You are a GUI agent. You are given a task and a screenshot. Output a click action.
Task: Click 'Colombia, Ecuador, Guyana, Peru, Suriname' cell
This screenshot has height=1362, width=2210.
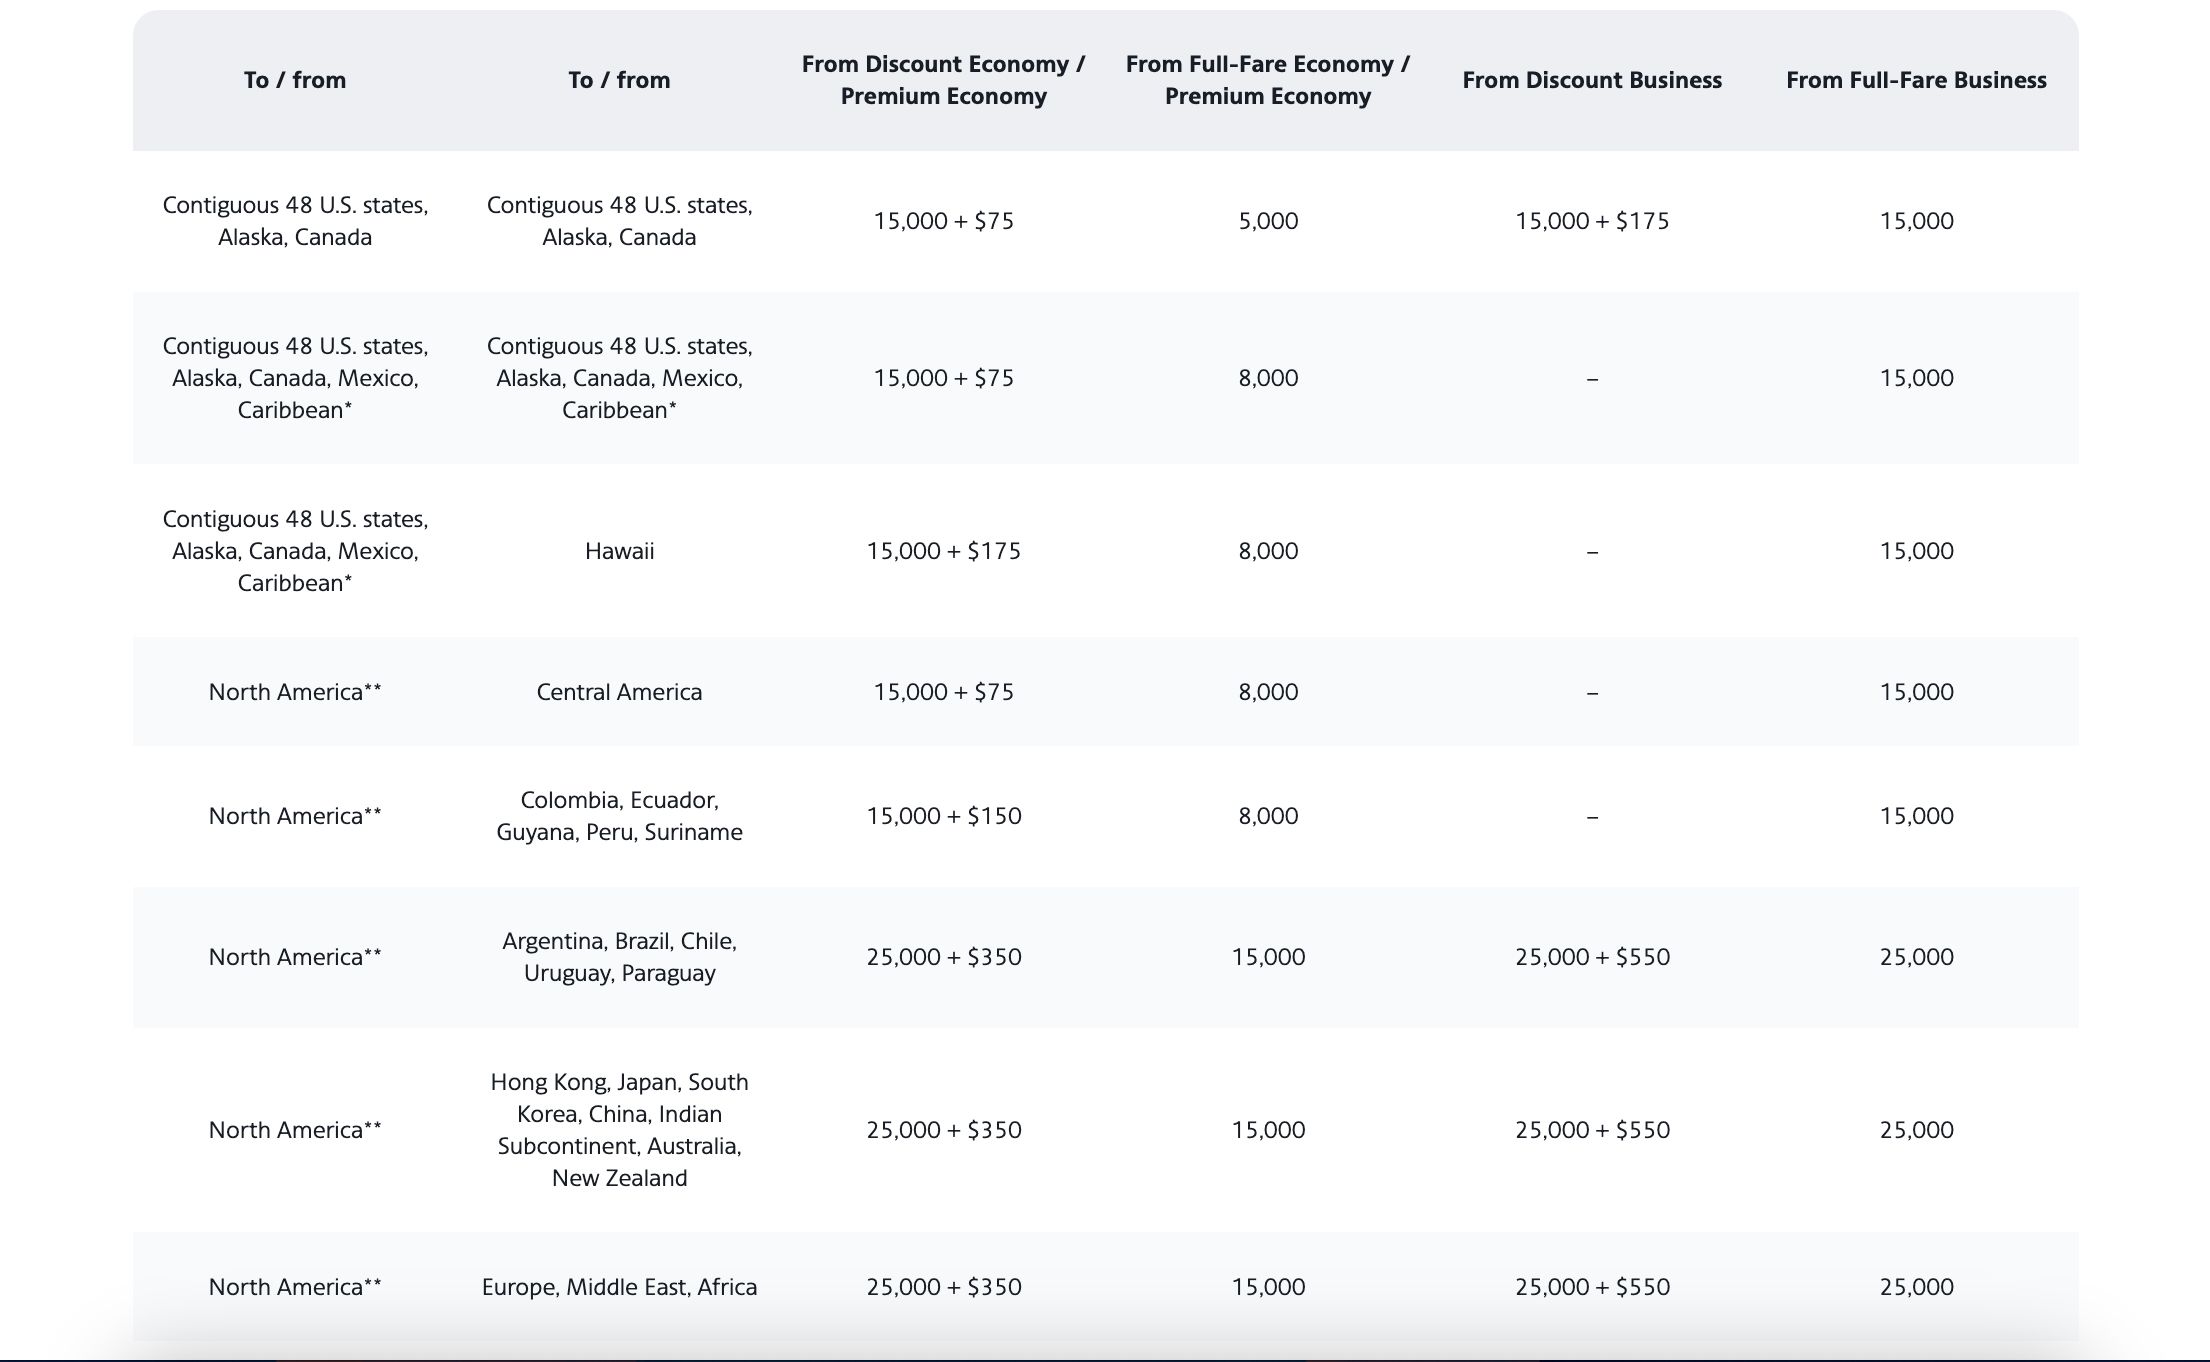click(619, 816)
